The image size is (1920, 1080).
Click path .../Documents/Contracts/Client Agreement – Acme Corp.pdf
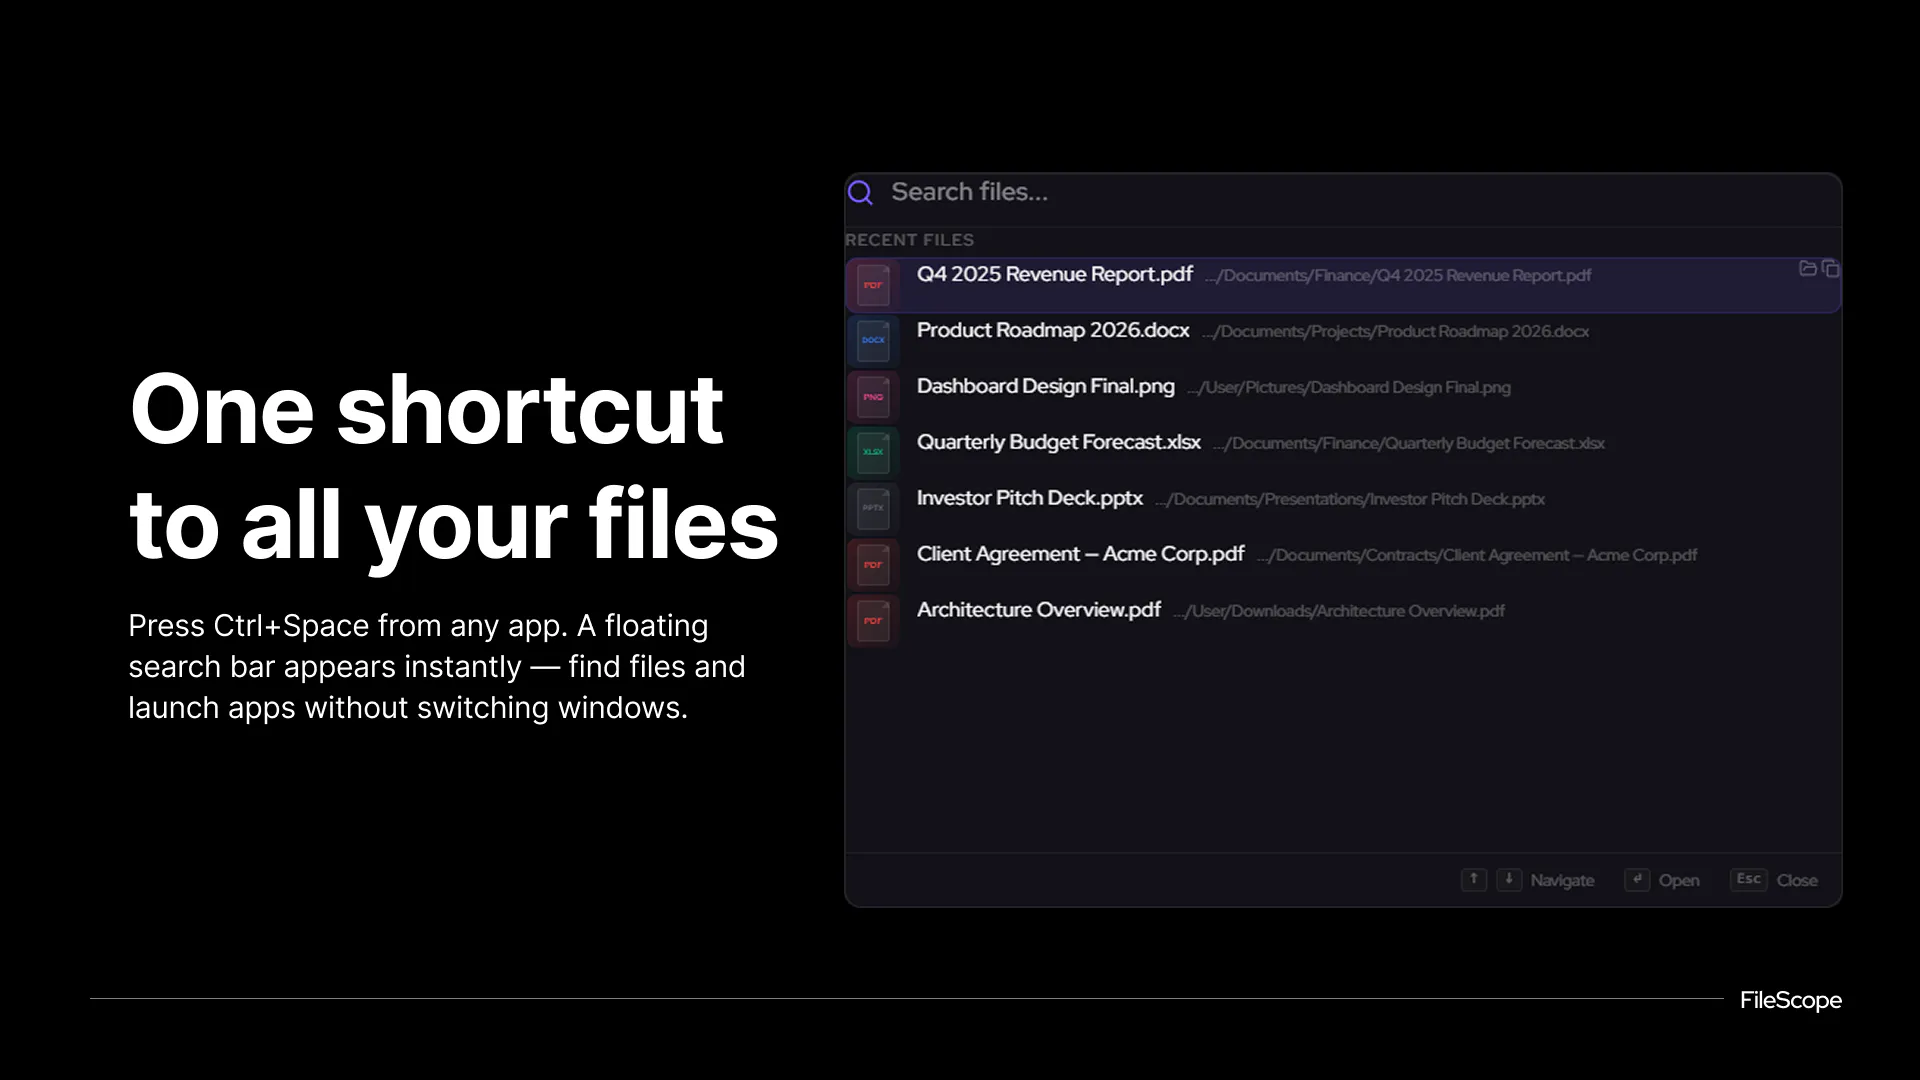click(x=1477, y=555)
